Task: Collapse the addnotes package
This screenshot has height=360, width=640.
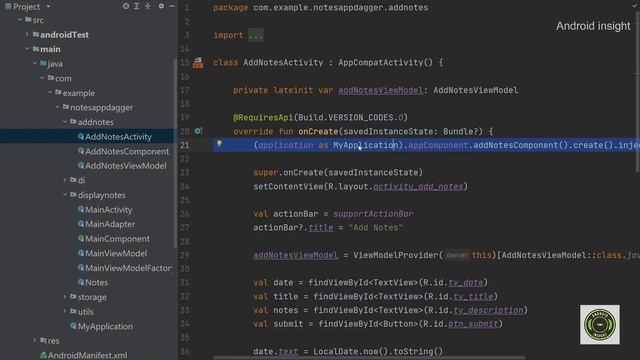Action: 65,122
